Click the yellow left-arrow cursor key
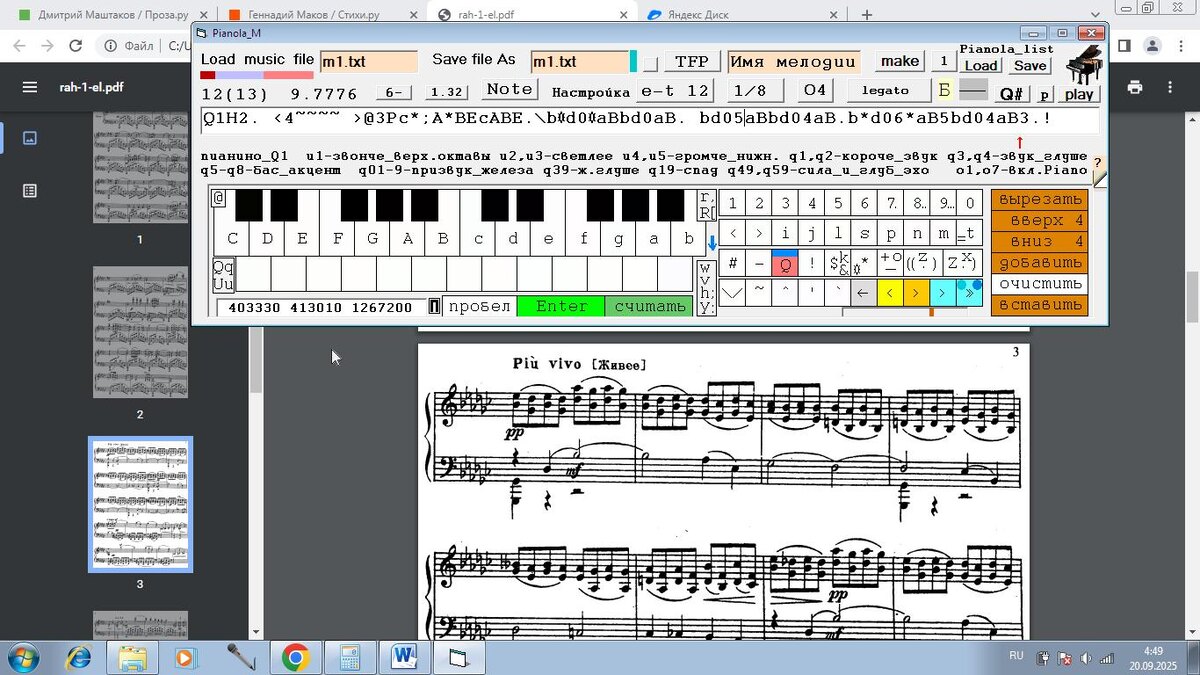This screenshot has width=1200, height=675. coord(889,293)
